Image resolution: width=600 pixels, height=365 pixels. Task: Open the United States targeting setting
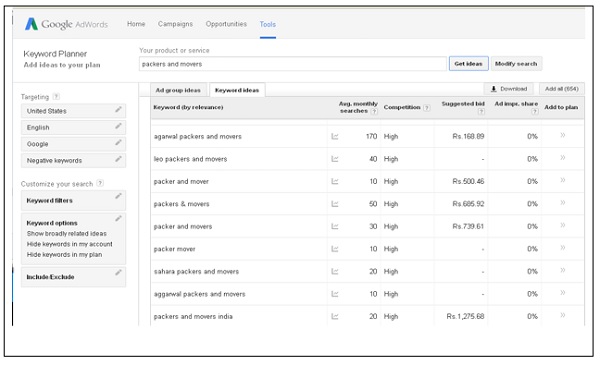click(73, 111)
